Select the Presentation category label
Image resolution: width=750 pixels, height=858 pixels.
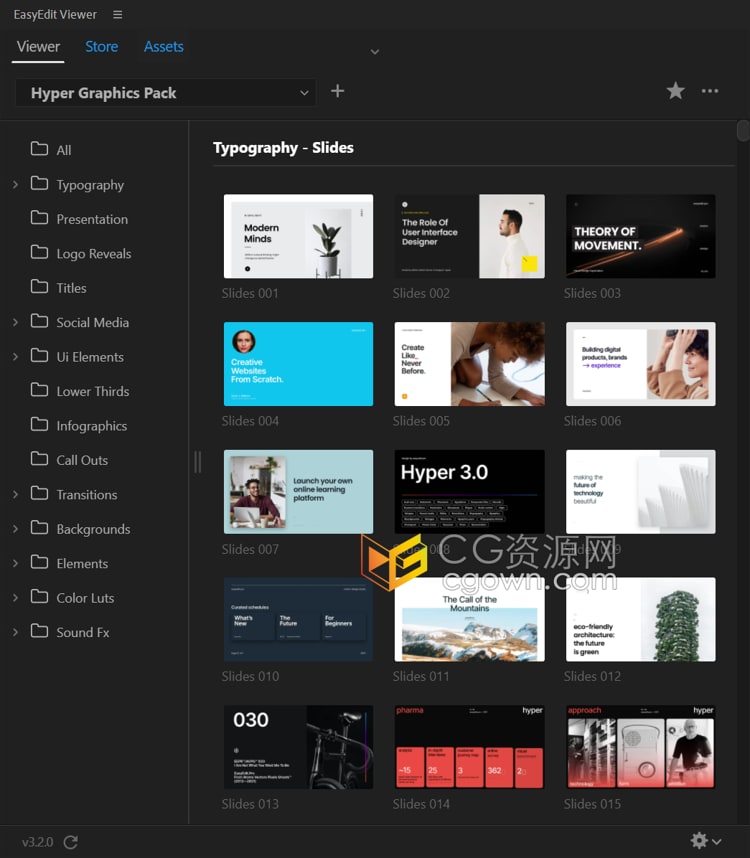(92, 219)
